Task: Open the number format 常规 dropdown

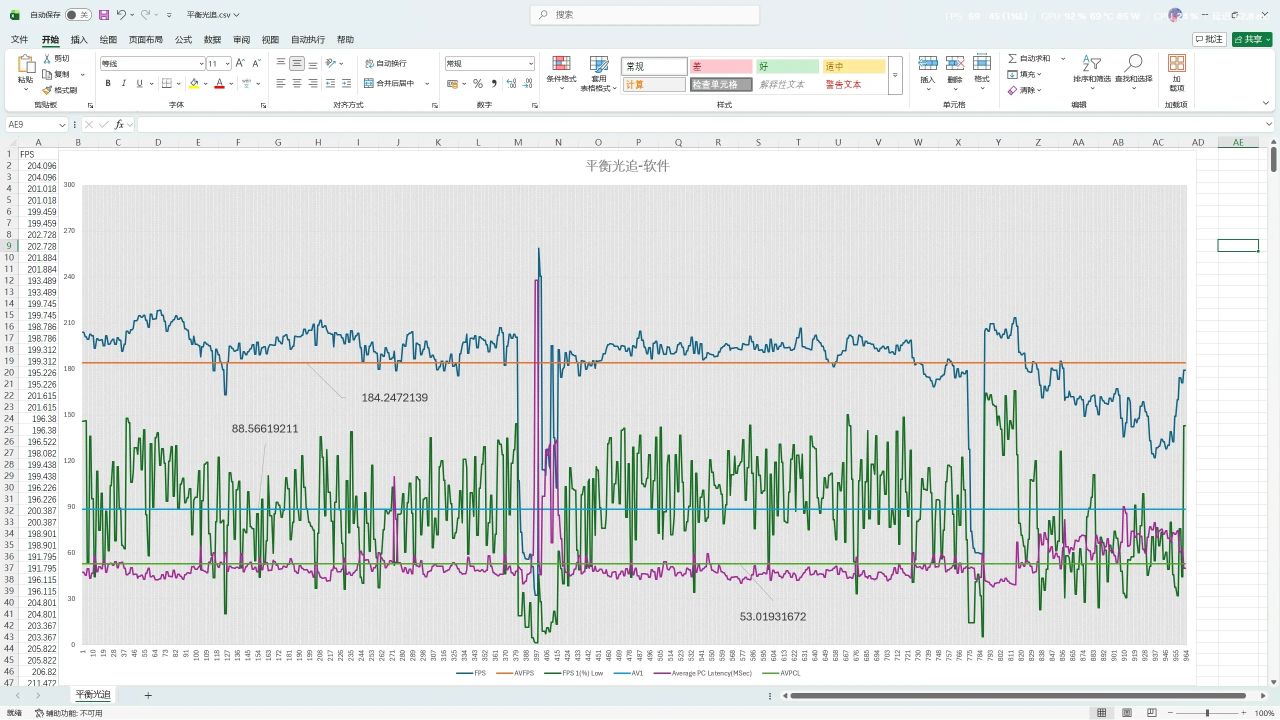Action: 530,63
